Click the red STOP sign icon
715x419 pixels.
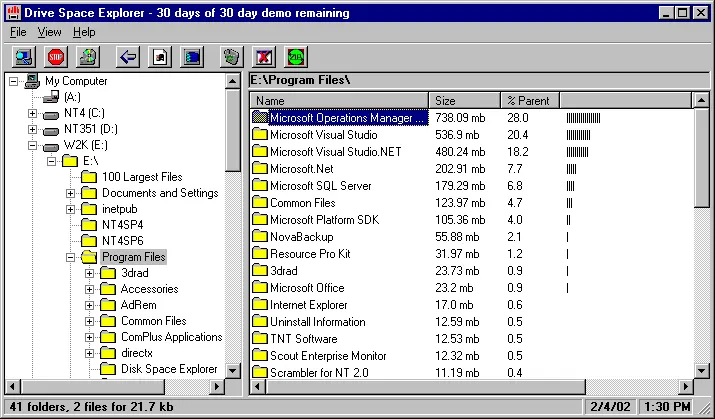click(x=56, y=57)
